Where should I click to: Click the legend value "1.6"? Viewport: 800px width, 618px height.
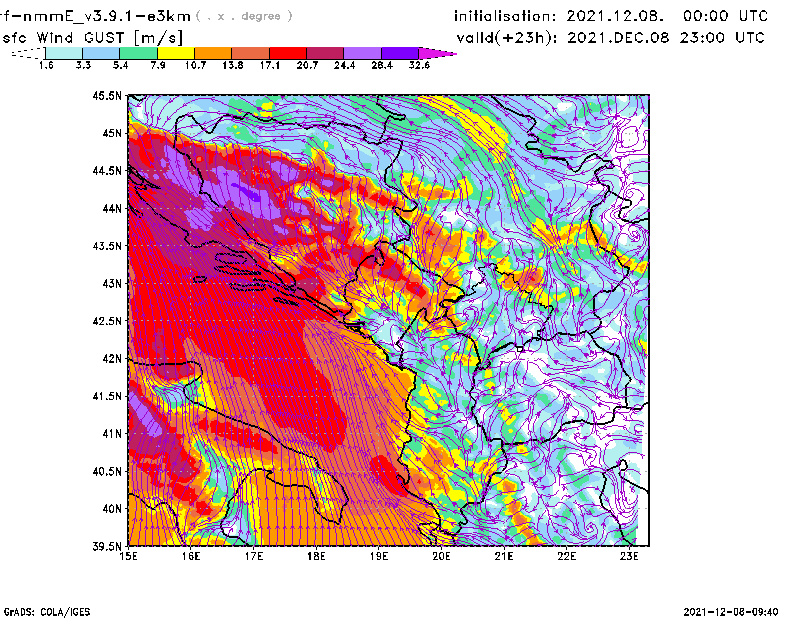46,65
